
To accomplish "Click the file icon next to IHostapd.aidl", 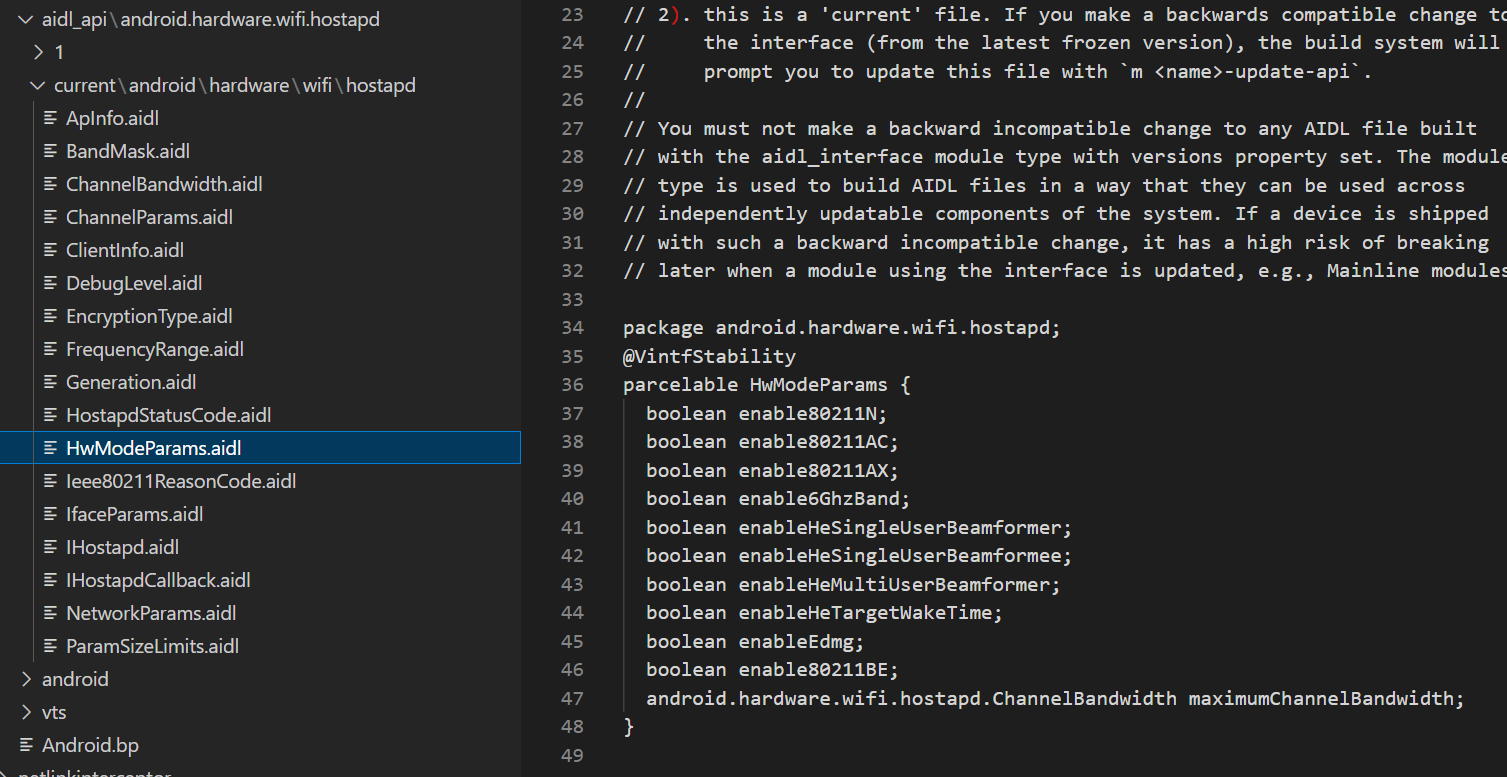I will pyautogui.click(x=50, y=547).
